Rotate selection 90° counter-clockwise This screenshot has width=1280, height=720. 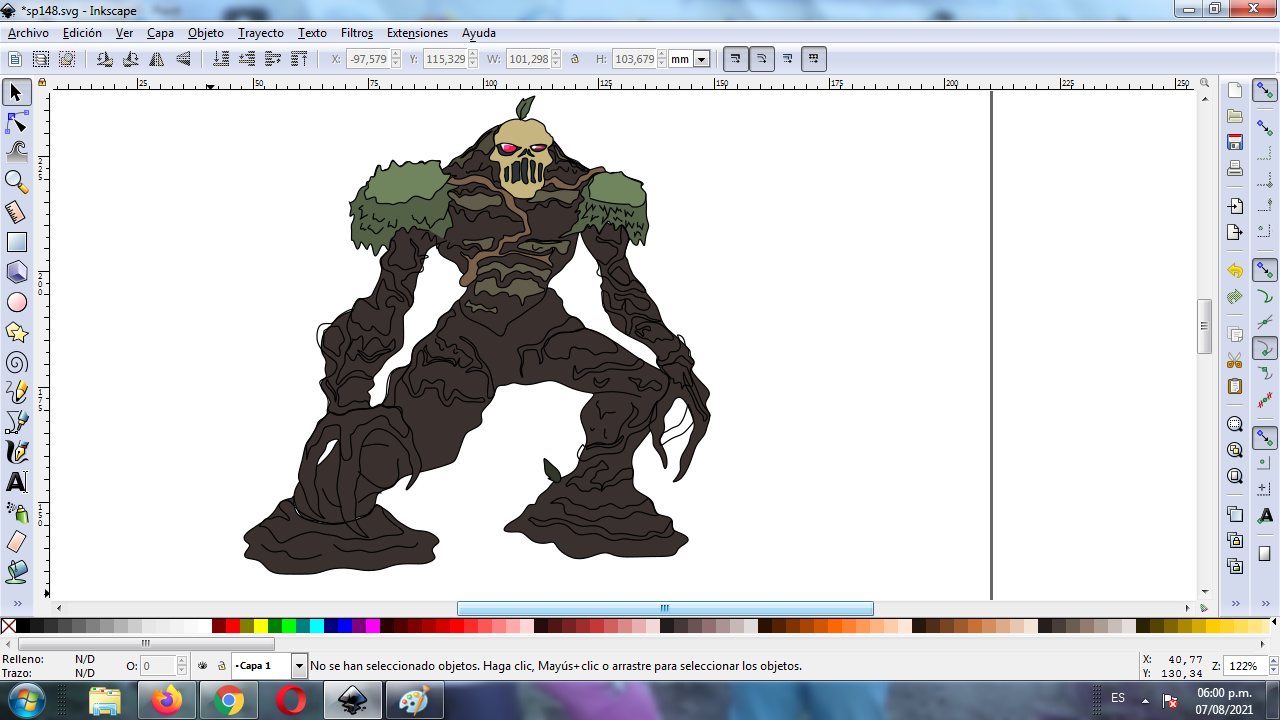tap(104, 59)
